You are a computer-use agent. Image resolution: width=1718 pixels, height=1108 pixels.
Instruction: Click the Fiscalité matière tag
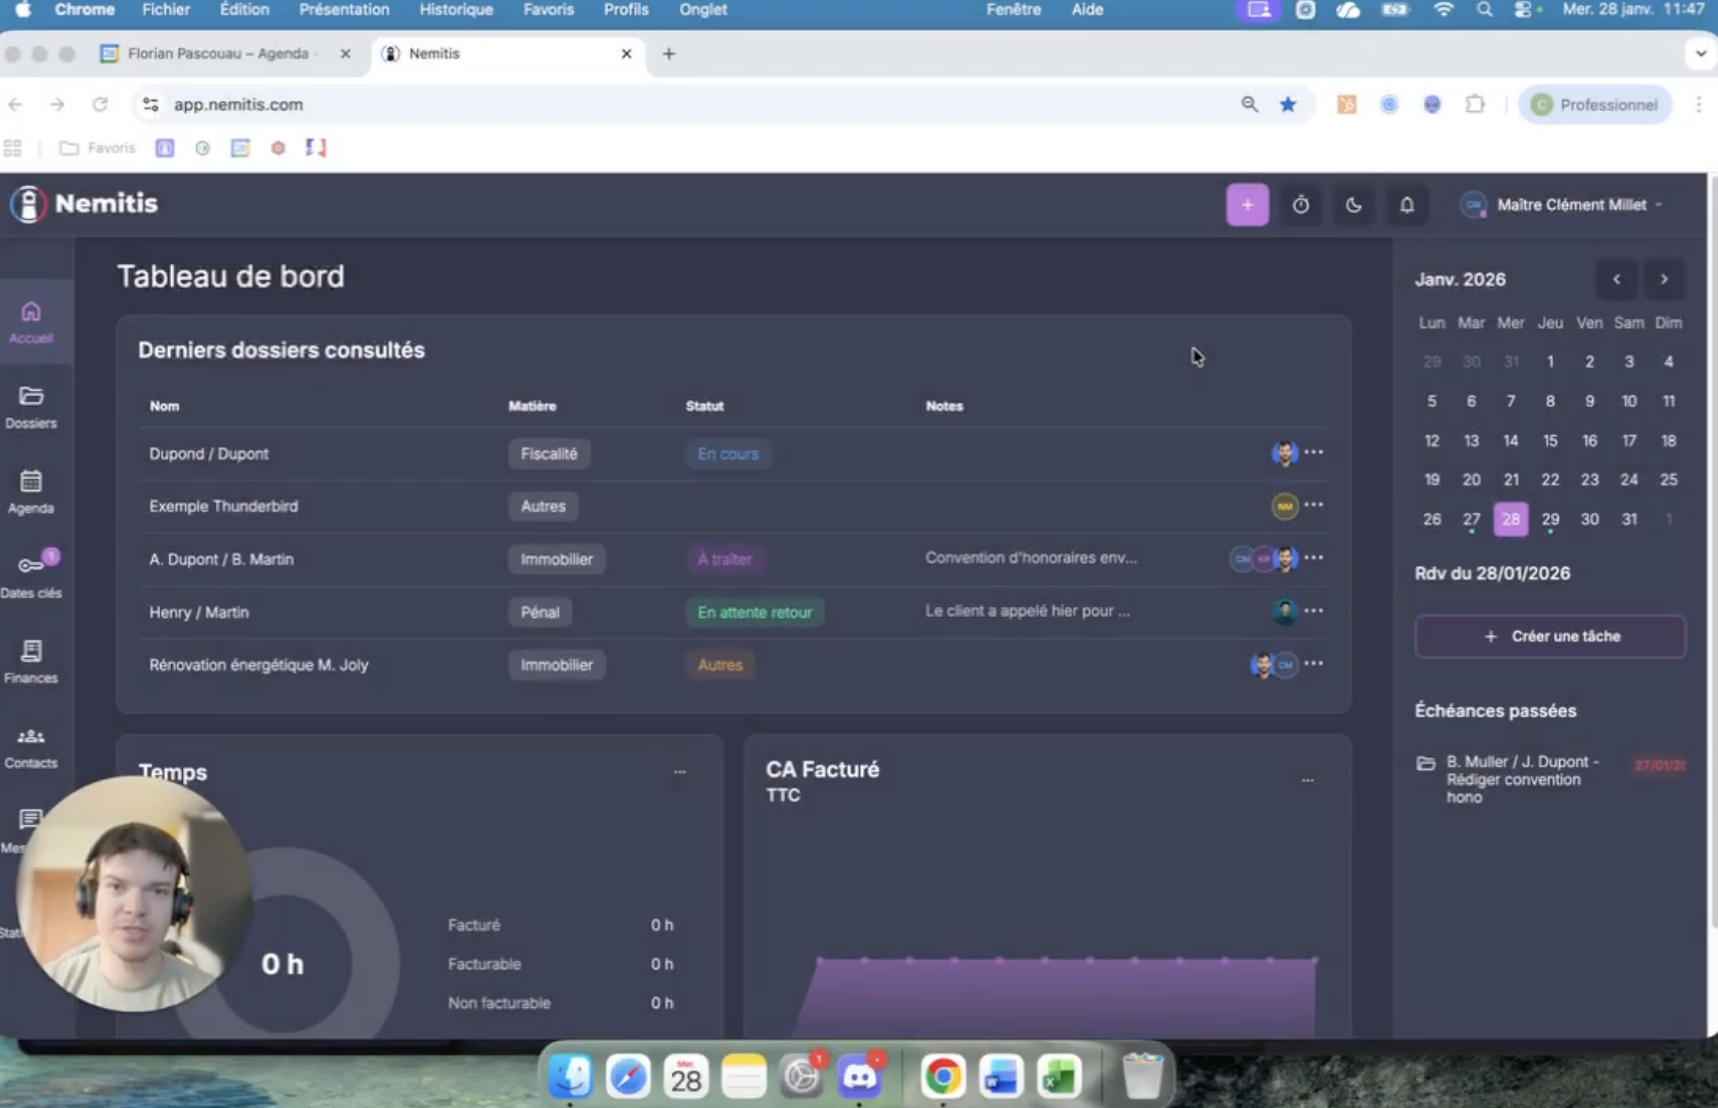[x=549, y=454]
